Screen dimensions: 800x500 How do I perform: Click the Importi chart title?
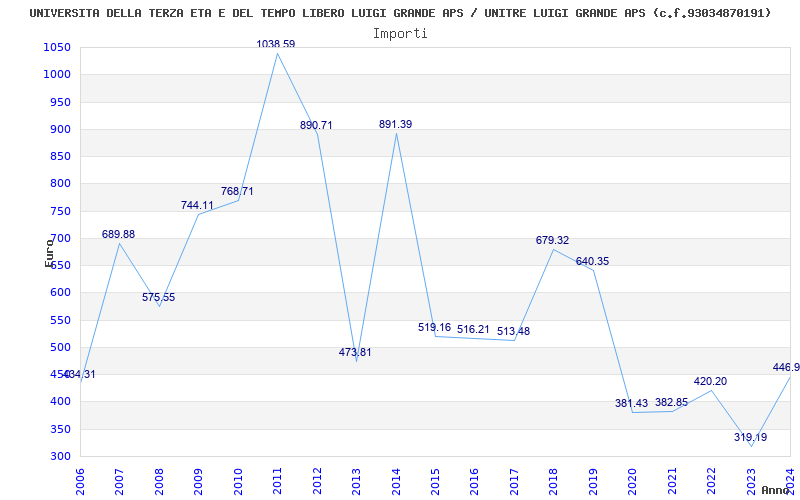(400, 34)
